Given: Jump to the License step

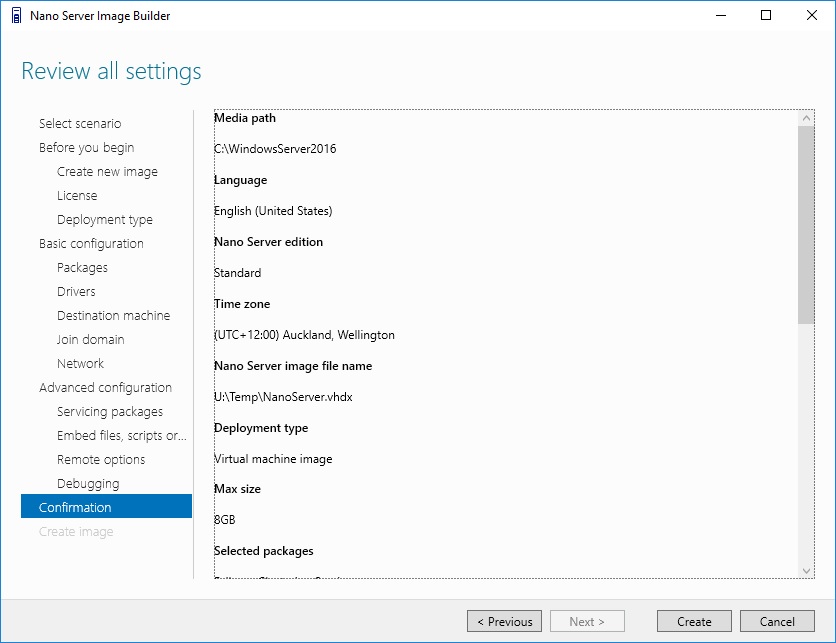Looking at the screenshot, I should pyautogui.click(x=77, y=196).
